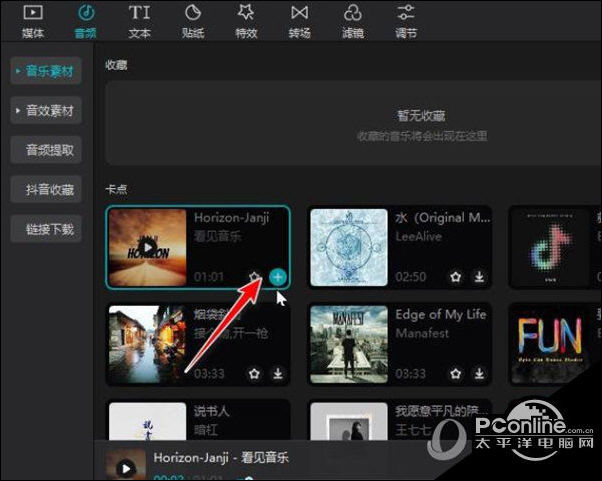Screen dimensions: 602x481
Task: Click the 02:50 duration label
Action: click(410, 277)
